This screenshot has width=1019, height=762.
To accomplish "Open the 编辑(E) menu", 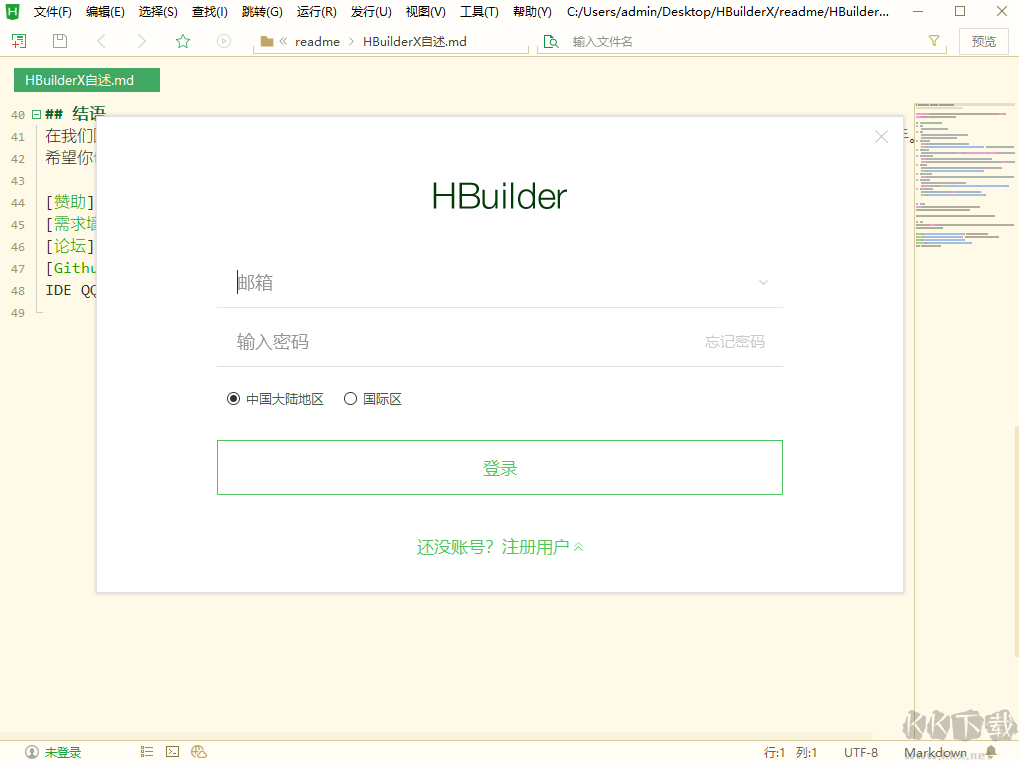I will click(105, 12).
